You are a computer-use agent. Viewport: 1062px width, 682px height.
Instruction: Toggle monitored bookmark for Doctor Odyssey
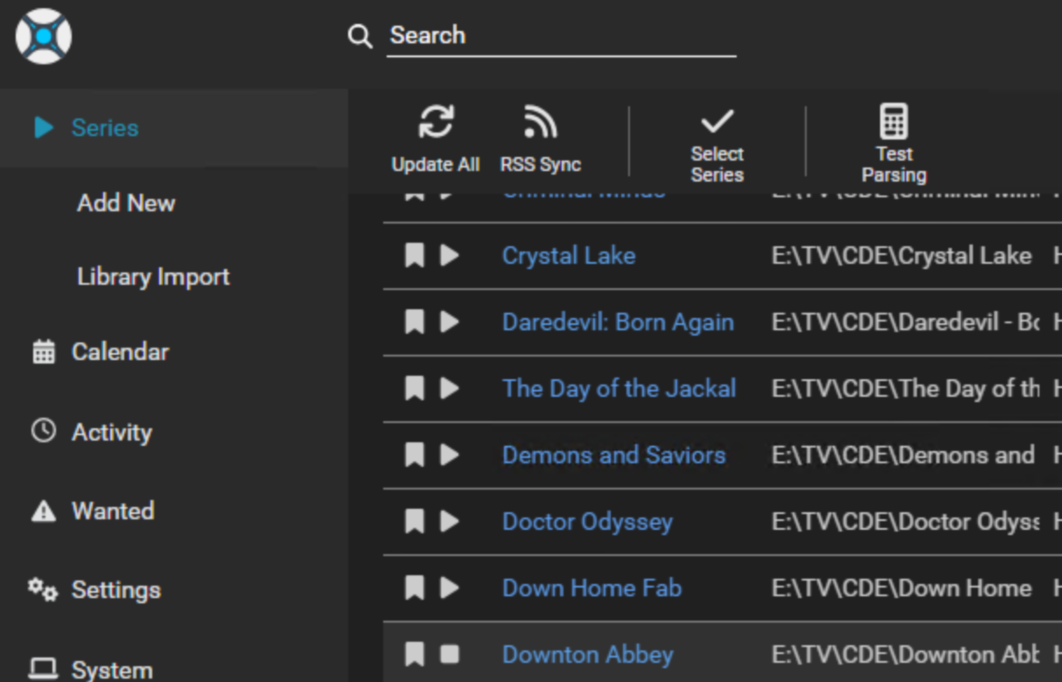pyautogui.click(x=414, y=522)
